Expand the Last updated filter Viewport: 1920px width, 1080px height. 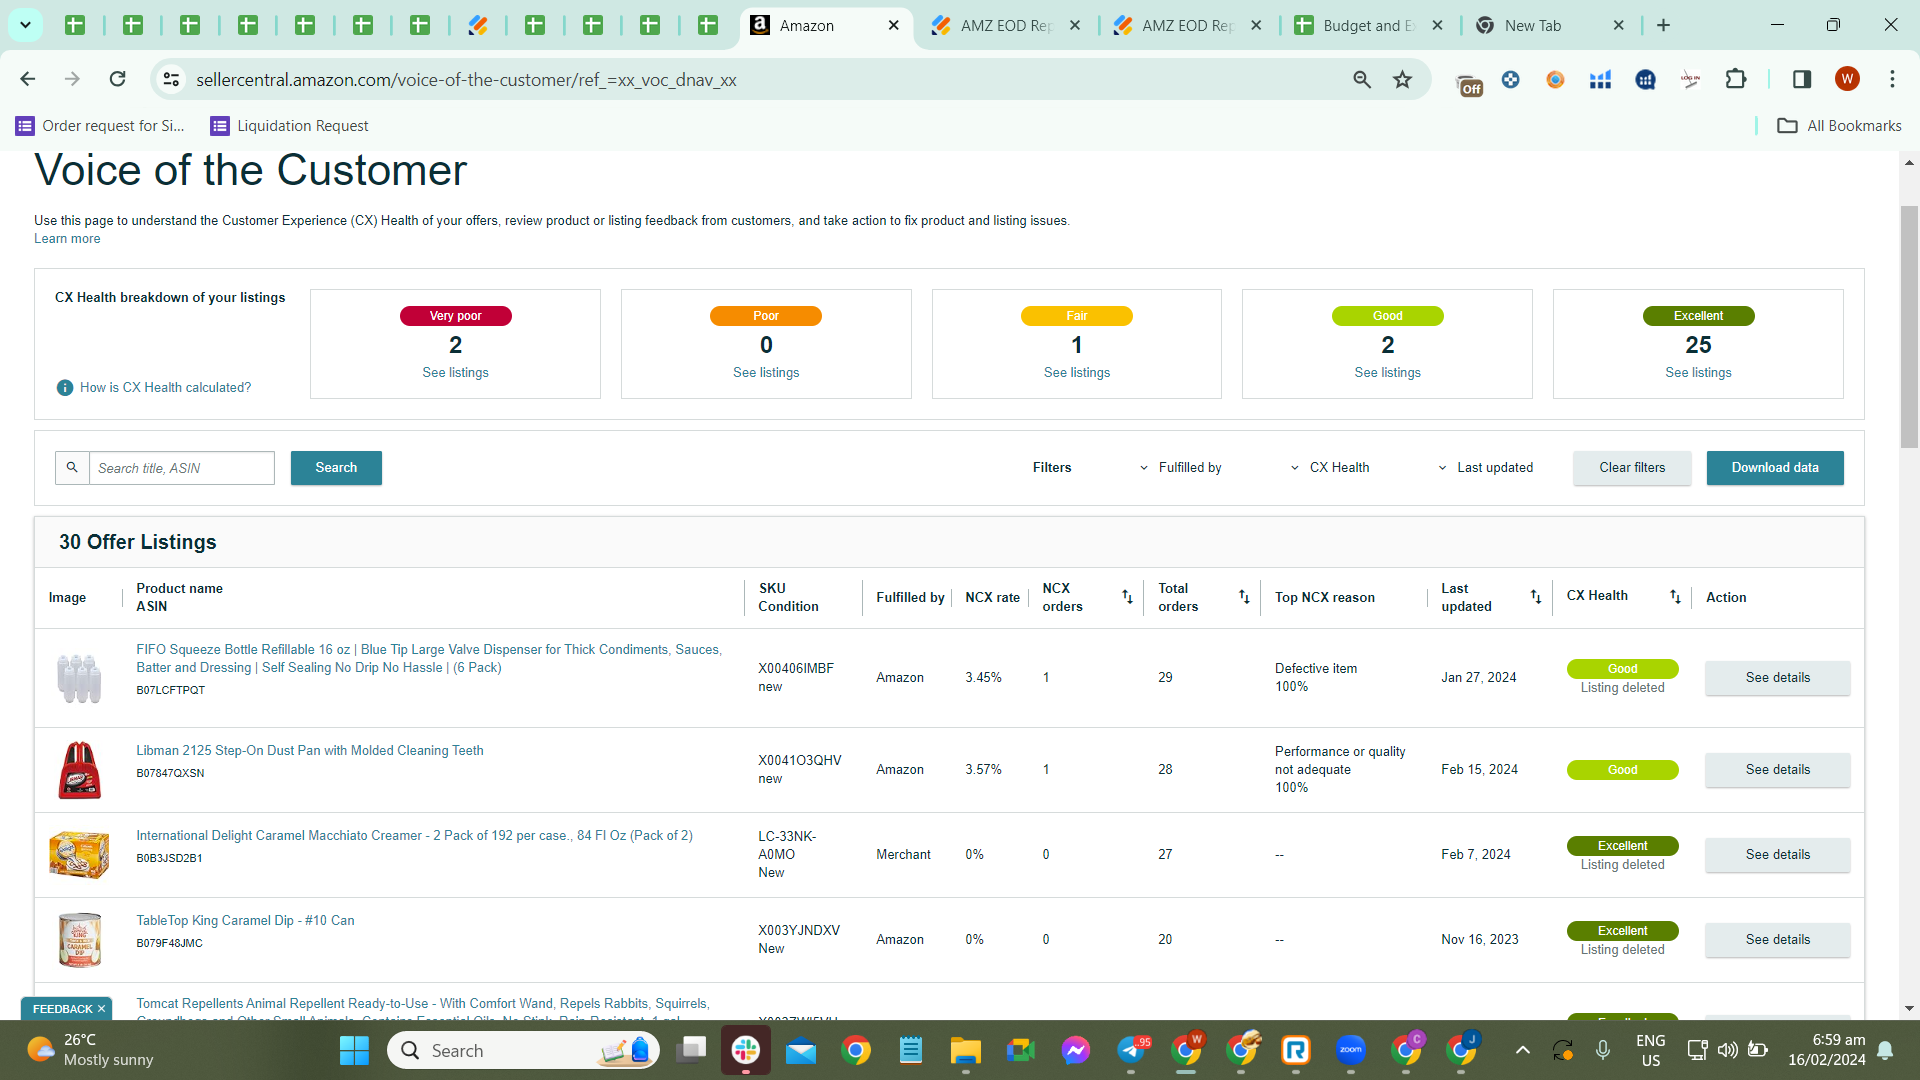pyautogui.click(x=1485, y=468)
